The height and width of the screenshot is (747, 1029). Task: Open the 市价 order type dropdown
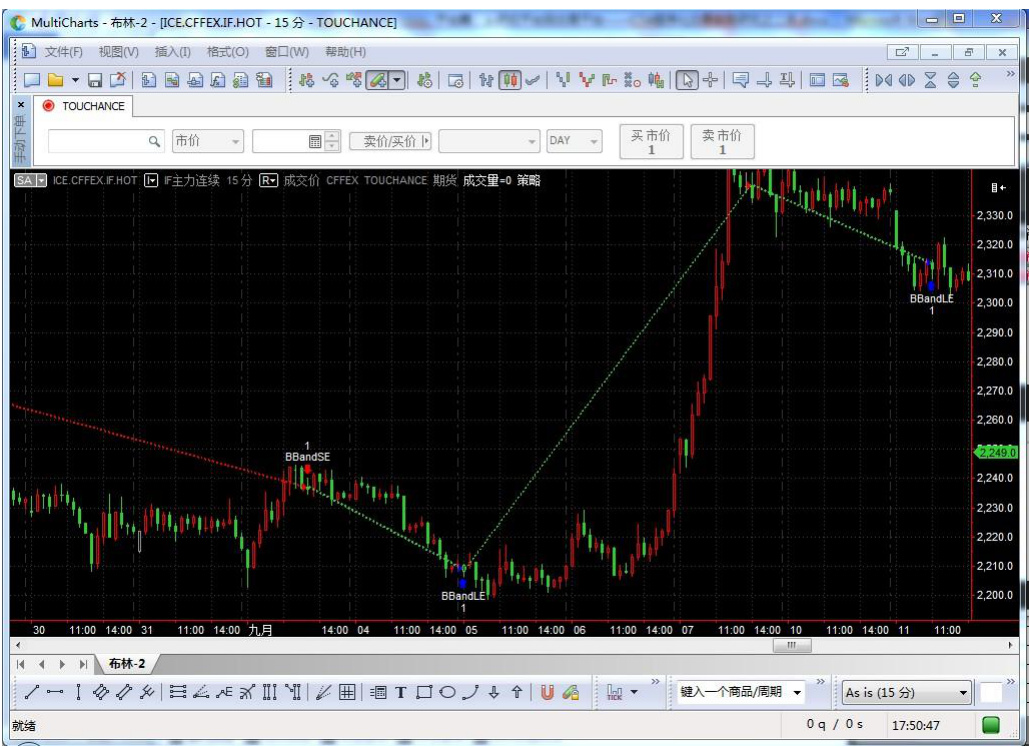pyautogui.click(x=208, y=142)
